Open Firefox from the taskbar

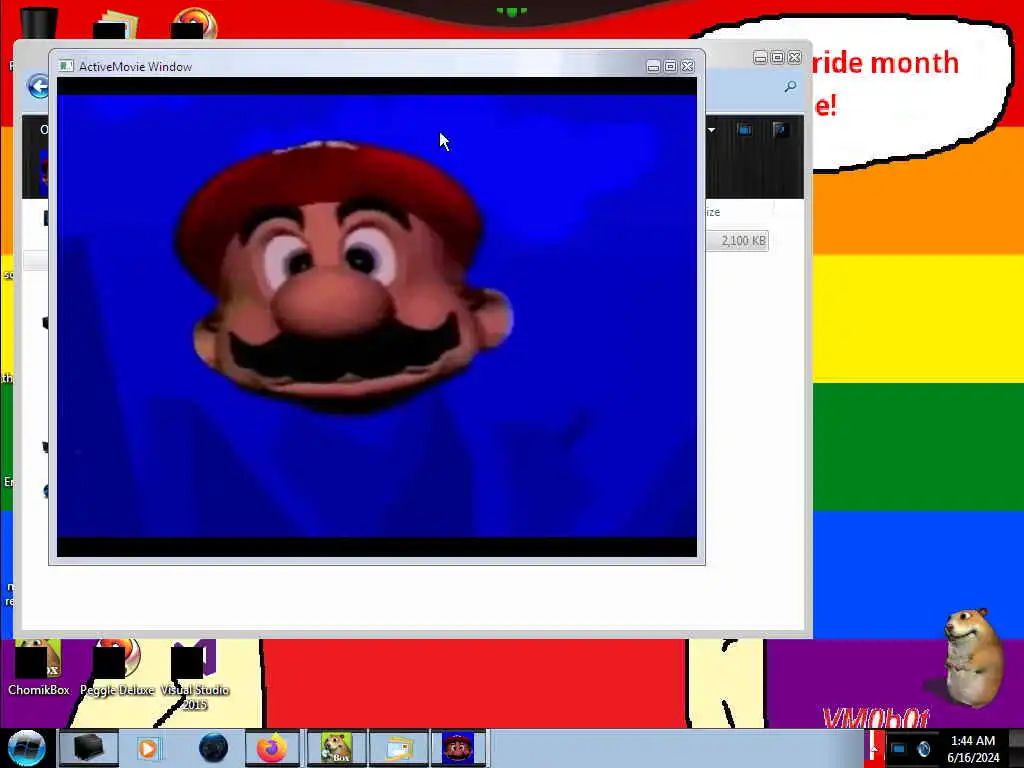click(x=272, y=748)
